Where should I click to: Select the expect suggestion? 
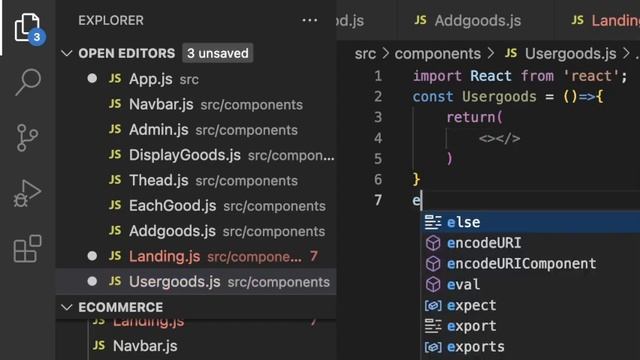pos(530,305)
